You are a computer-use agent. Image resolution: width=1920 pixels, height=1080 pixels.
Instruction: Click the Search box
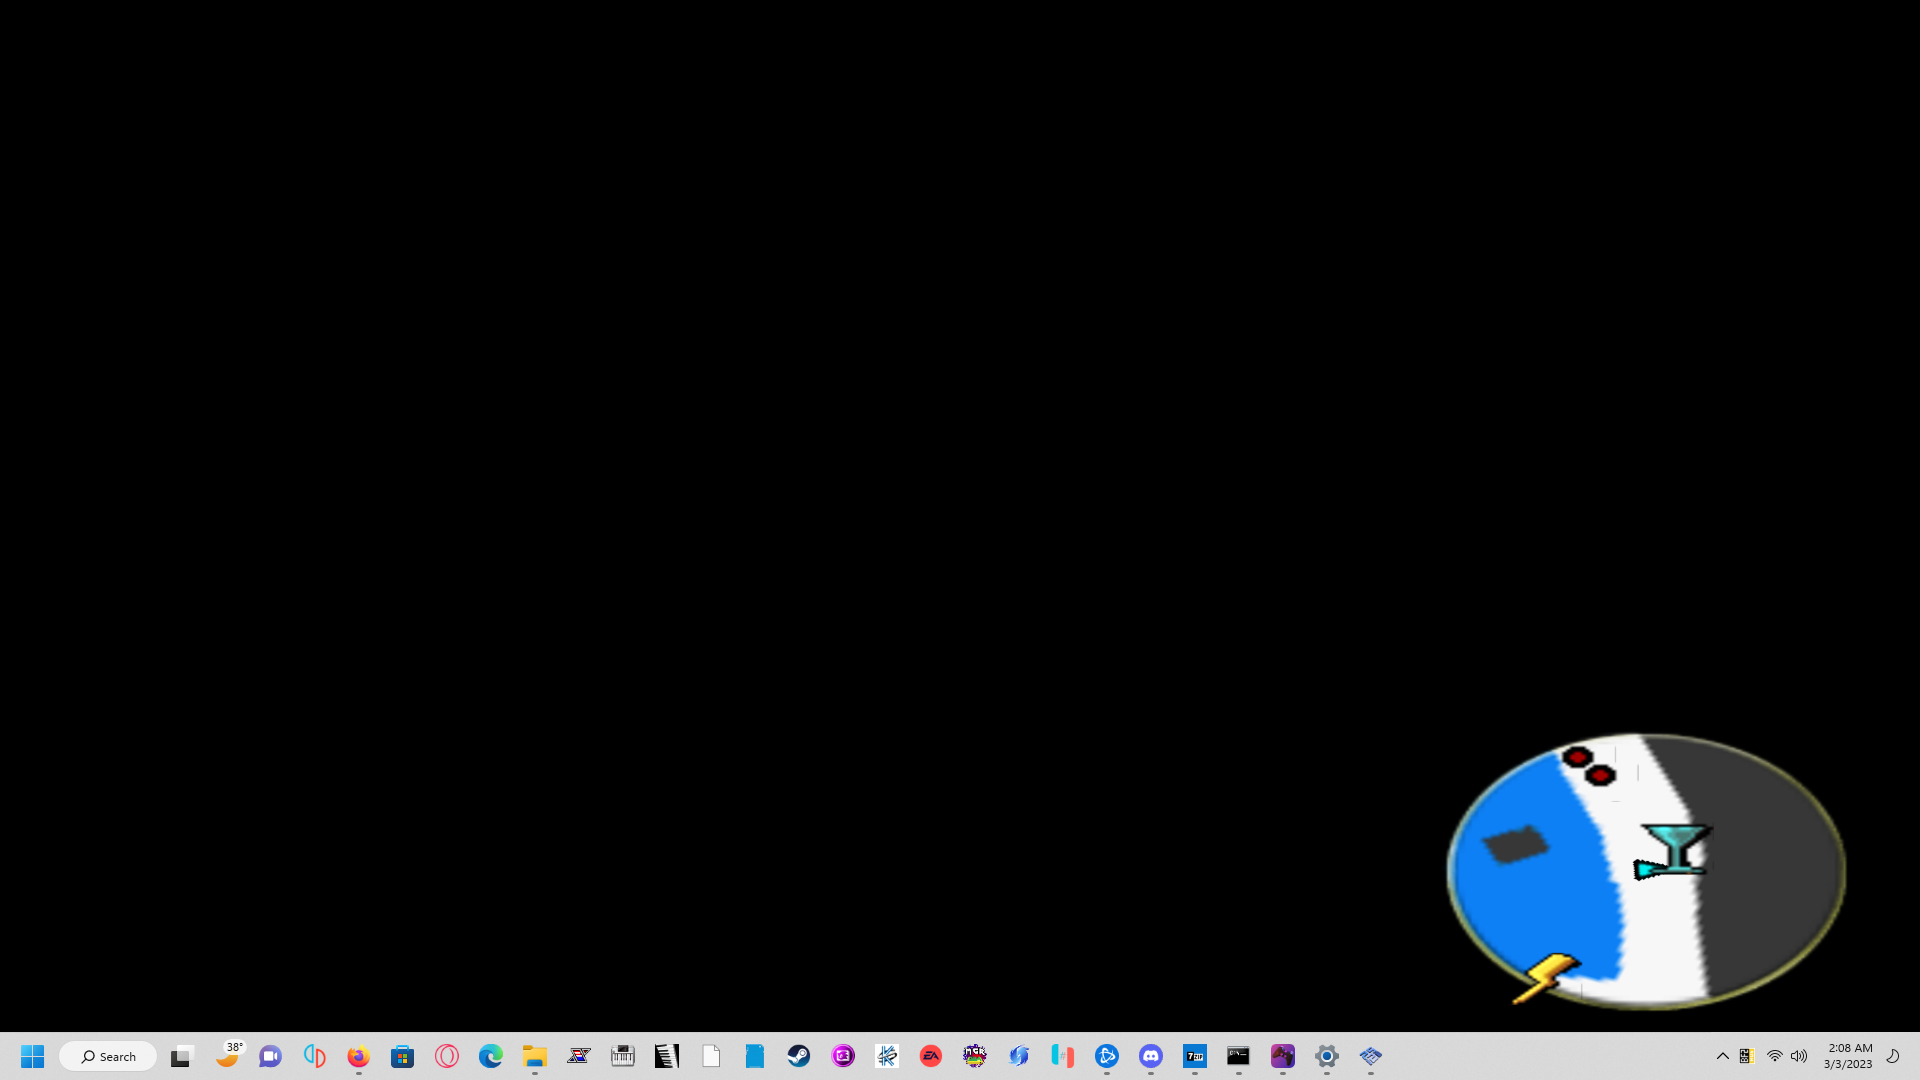click(108, 1055)
